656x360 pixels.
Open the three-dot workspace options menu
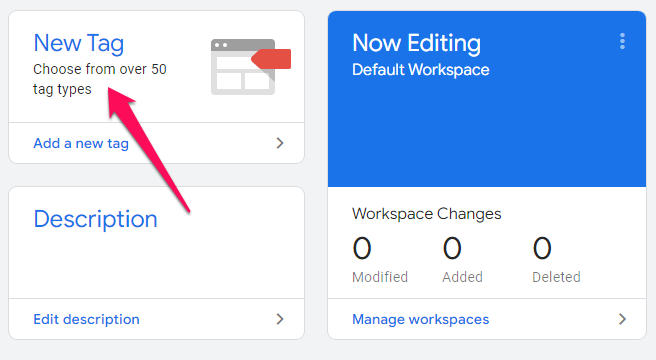pos(622,41)
